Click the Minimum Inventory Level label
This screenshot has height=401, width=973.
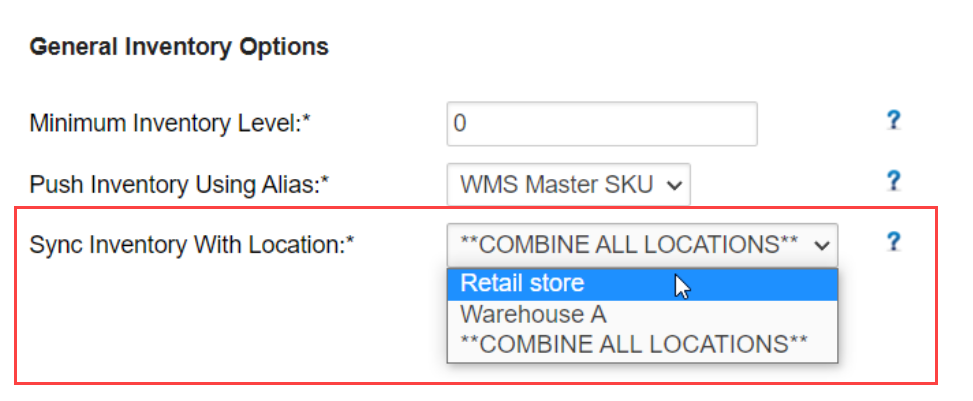point(169,124)
